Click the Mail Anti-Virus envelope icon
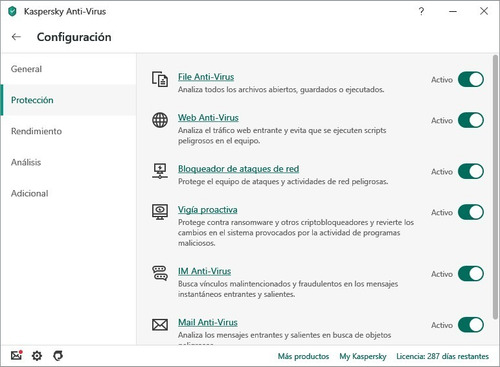500x367 pixels. [160, 325]
